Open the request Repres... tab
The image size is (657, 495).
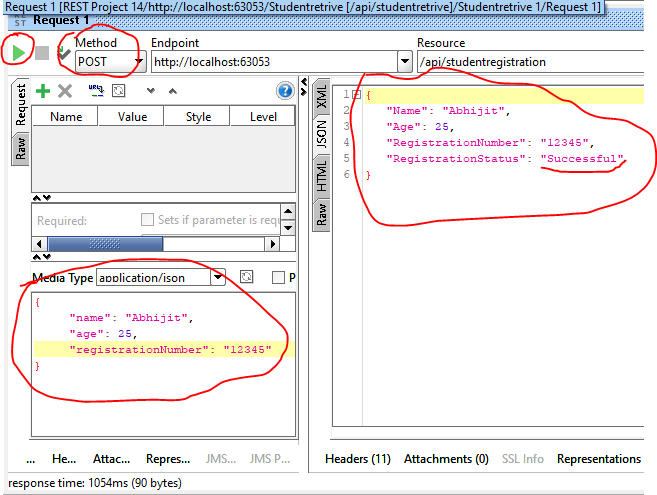[x=168, y=459]
